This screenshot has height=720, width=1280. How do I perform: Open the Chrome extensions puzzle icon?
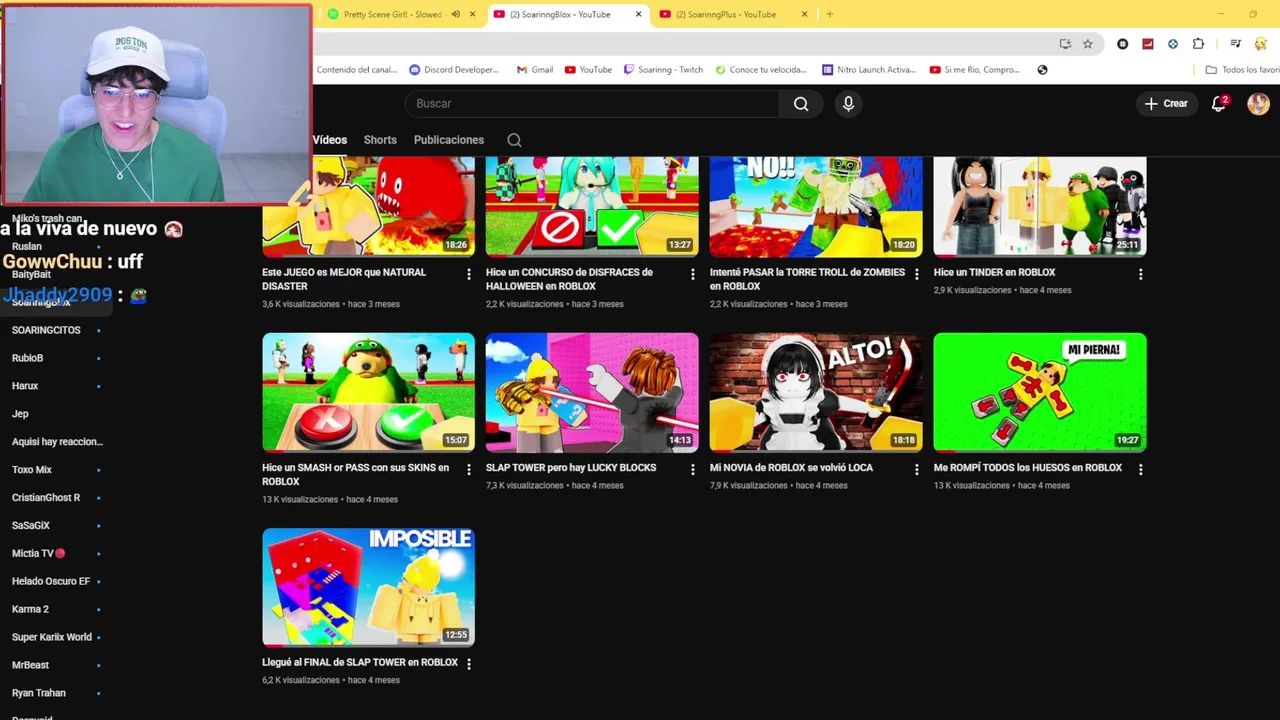[1198, 44]
